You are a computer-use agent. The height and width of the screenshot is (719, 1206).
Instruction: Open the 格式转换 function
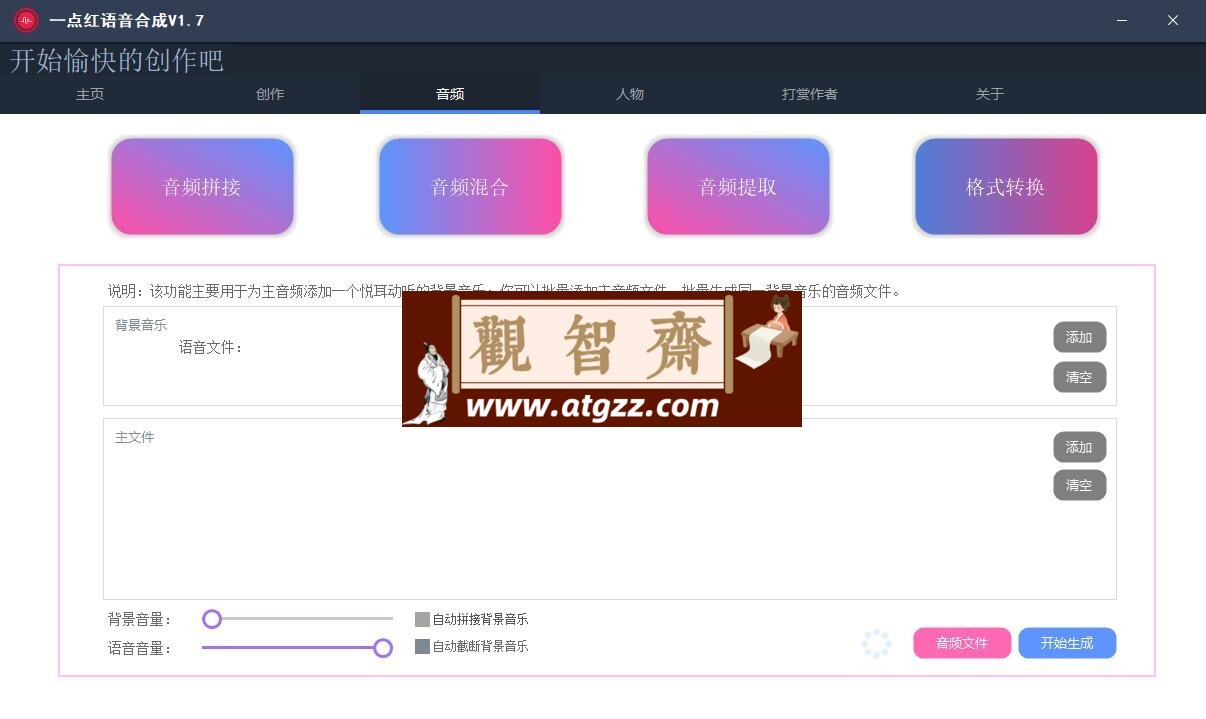point(1006,187)
